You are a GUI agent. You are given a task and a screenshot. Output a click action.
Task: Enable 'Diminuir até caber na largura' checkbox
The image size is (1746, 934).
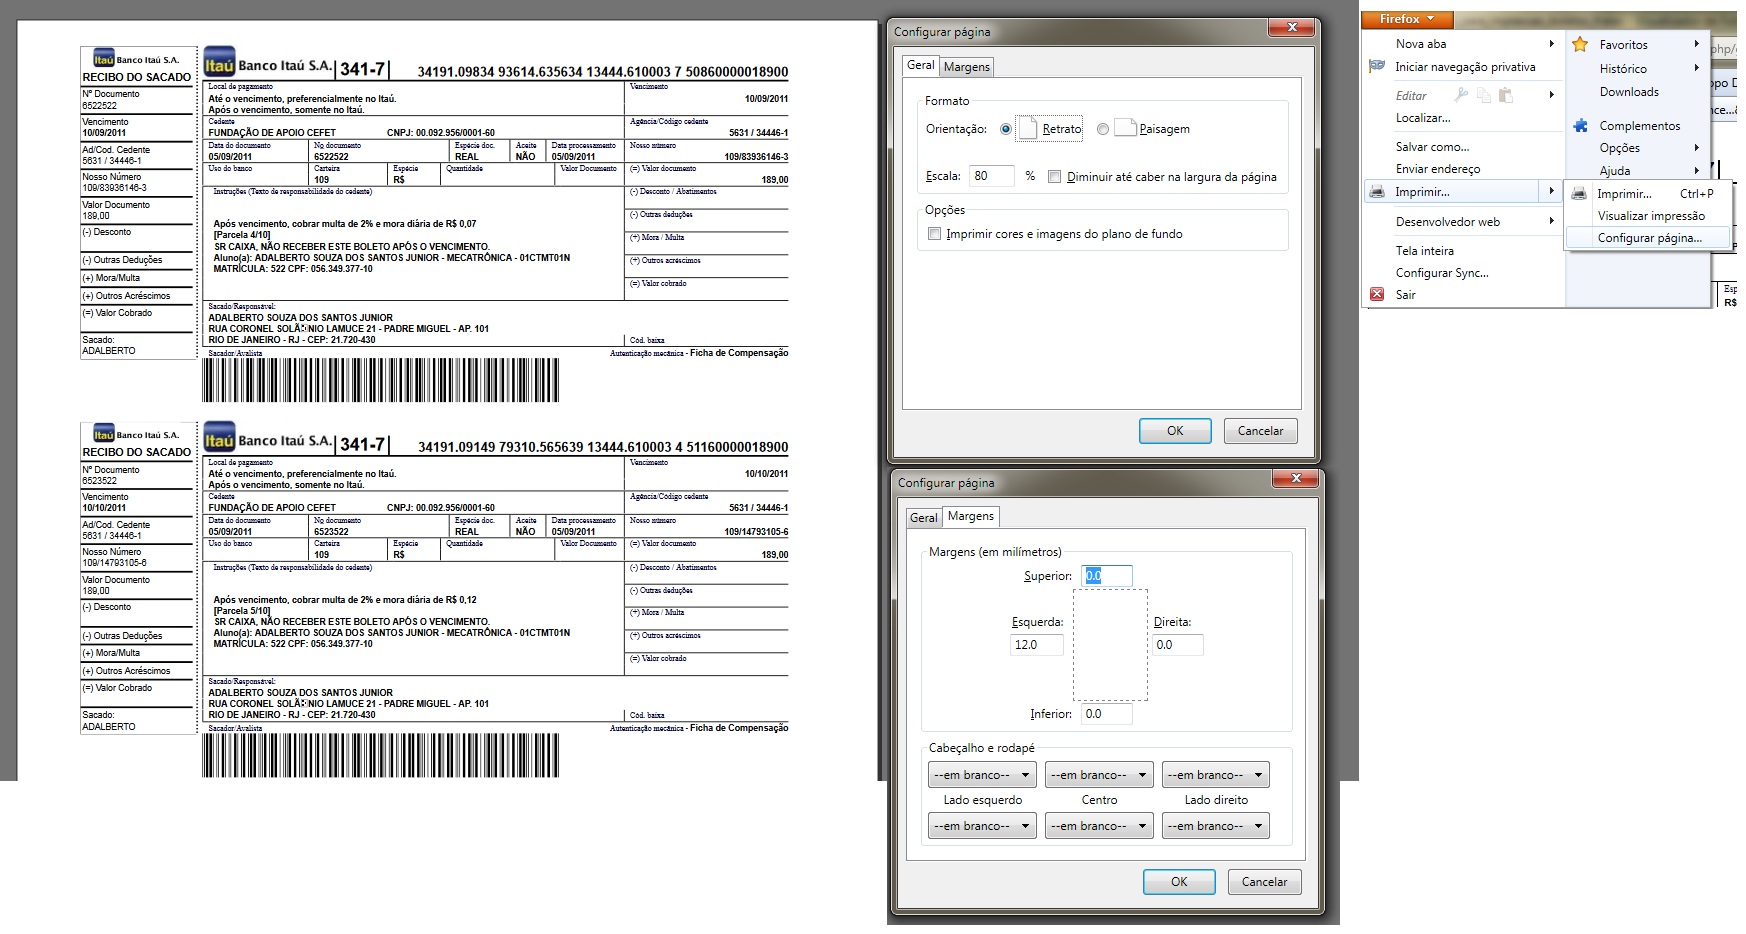(x=1054, y=177)
